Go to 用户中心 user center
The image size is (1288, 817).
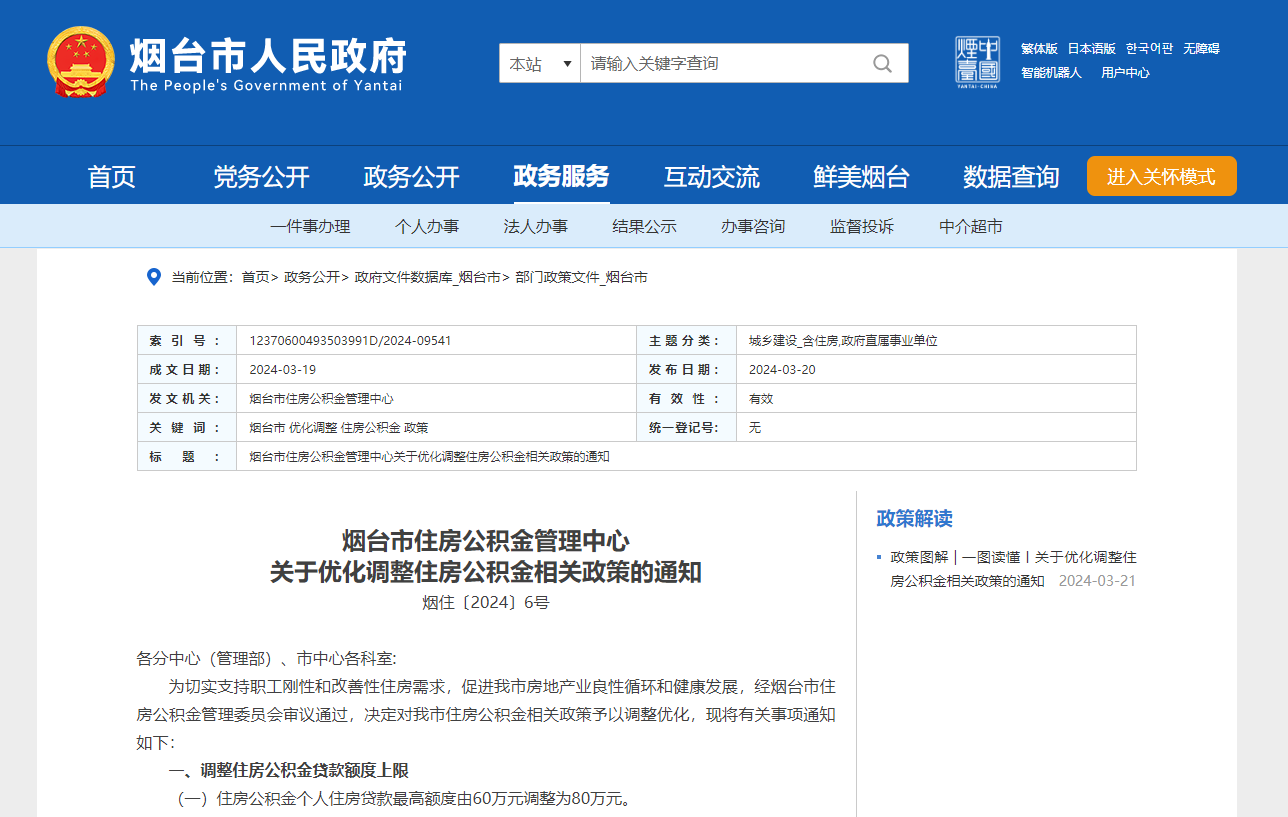[x=1125, y=73]
